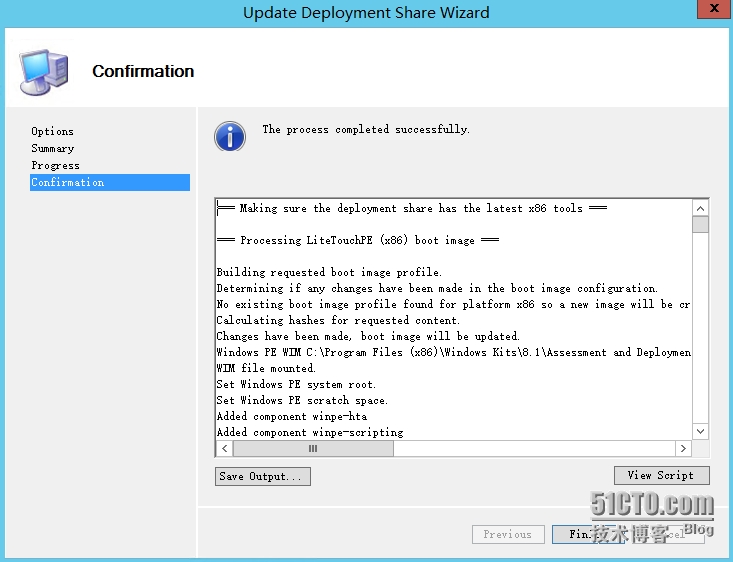Click the vertical scrollbar thumb

[700, 224]
